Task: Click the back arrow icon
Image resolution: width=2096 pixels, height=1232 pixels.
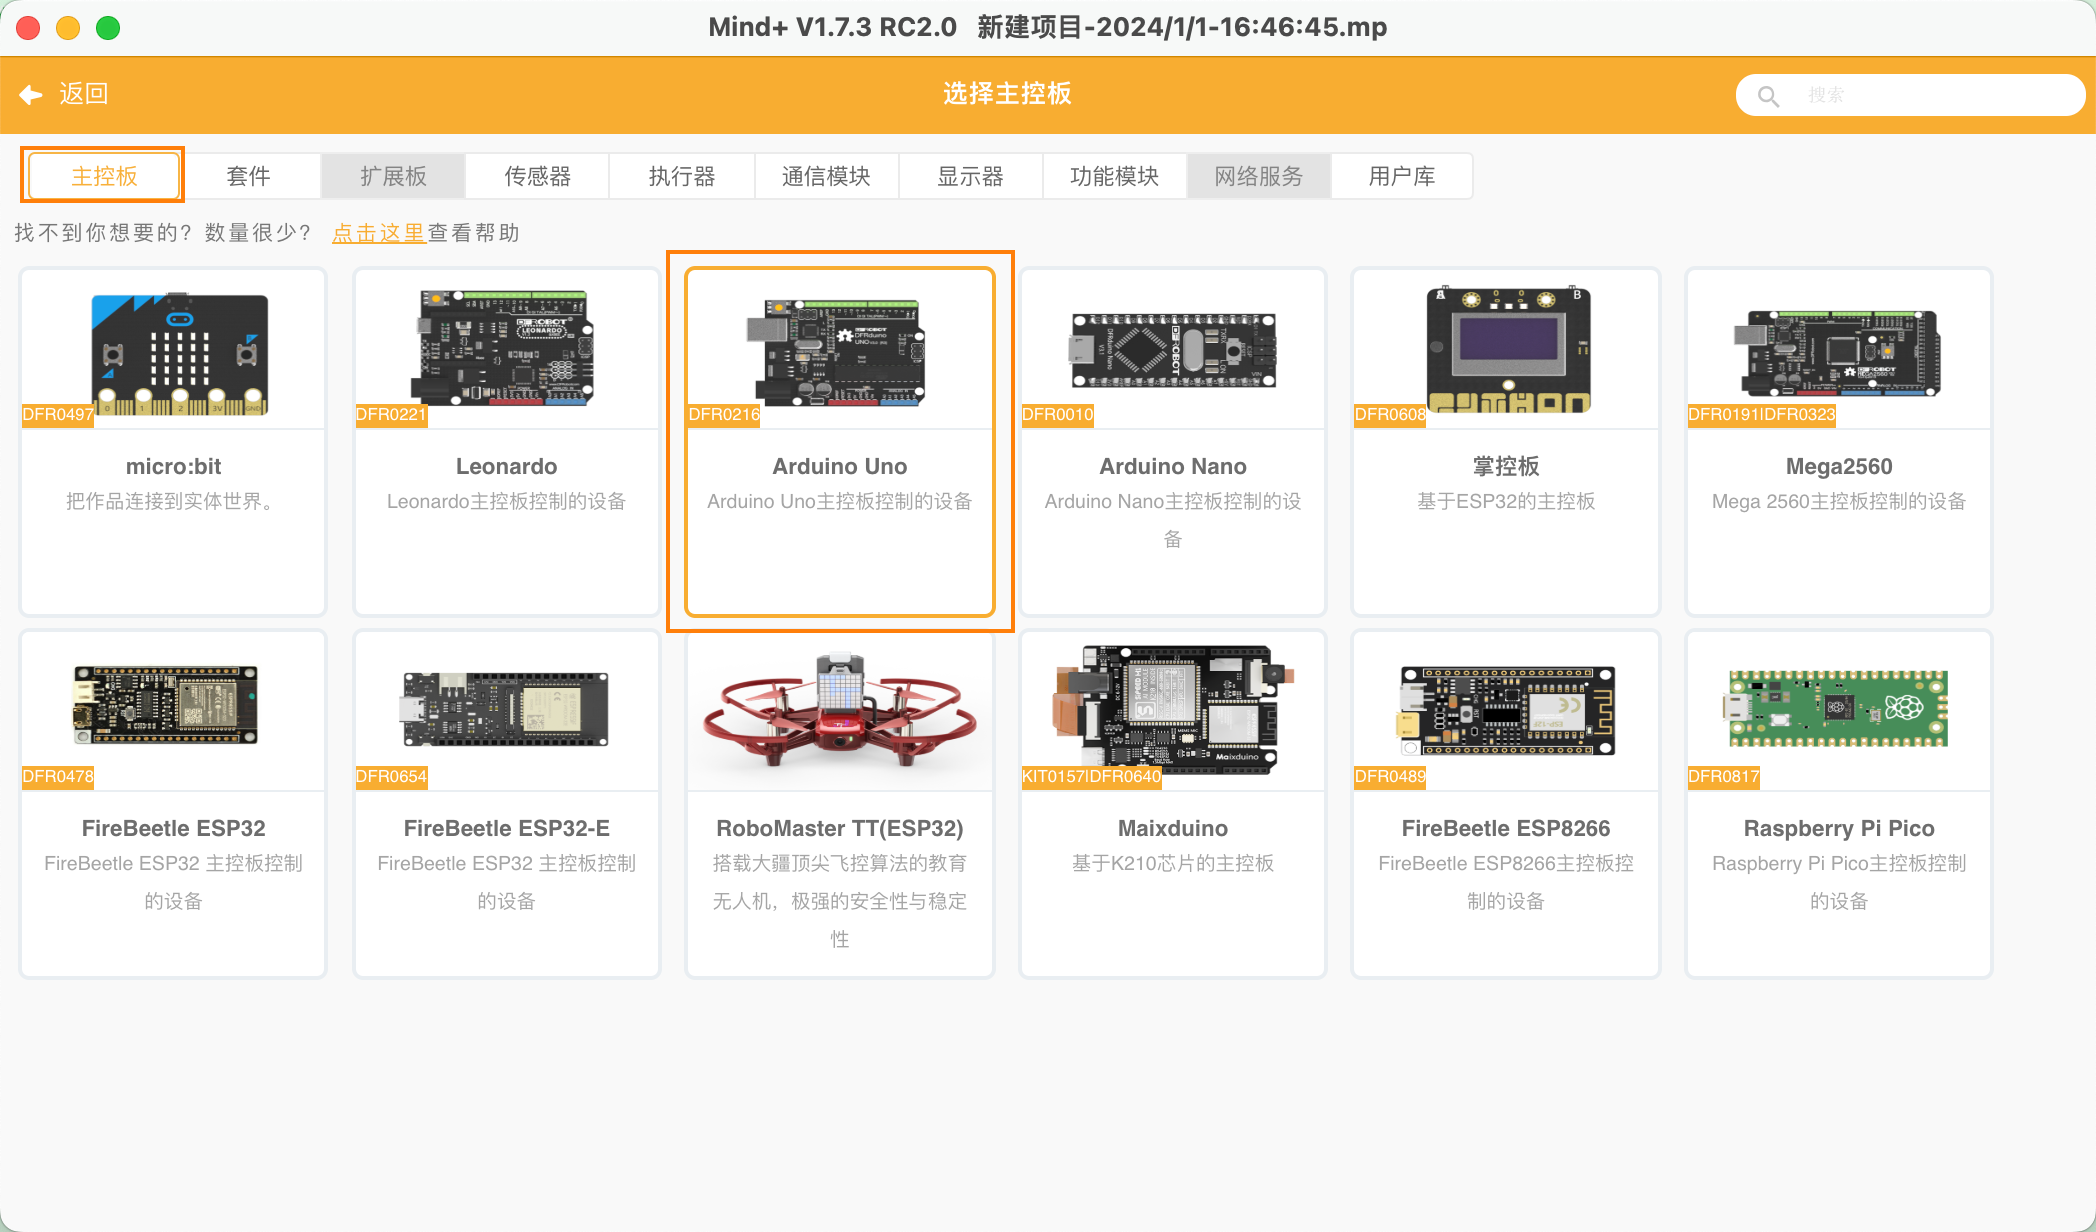Action: click(30, 94)
